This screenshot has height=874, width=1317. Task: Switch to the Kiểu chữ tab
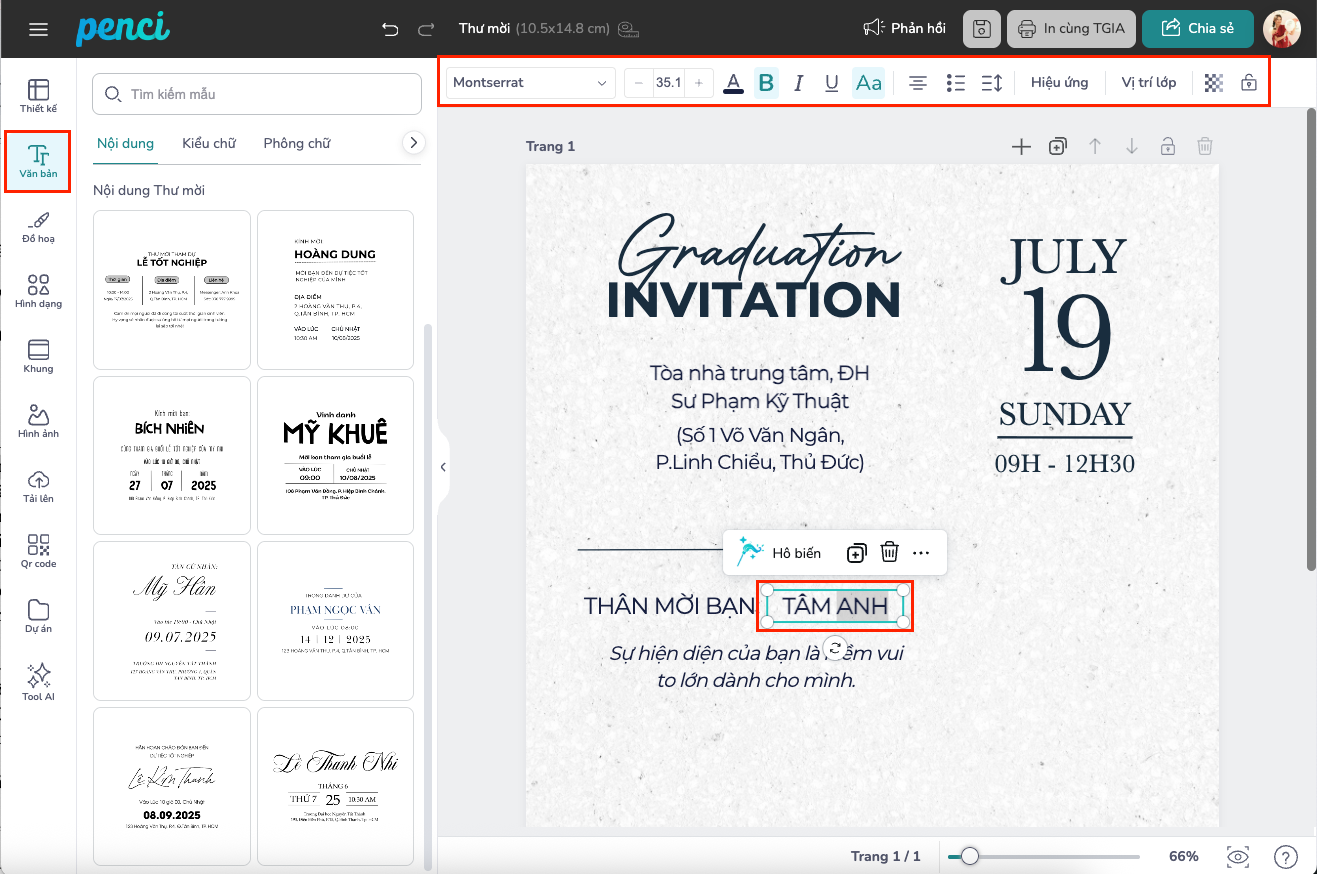point(209,143)
